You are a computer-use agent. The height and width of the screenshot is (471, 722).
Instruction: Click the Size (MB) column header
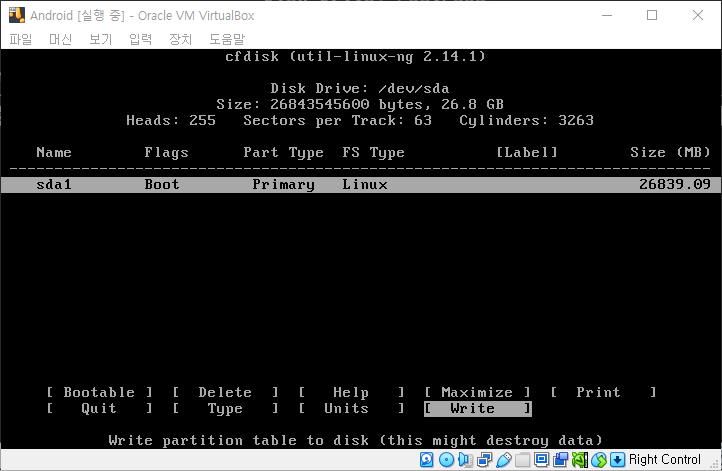pos(670,152)
